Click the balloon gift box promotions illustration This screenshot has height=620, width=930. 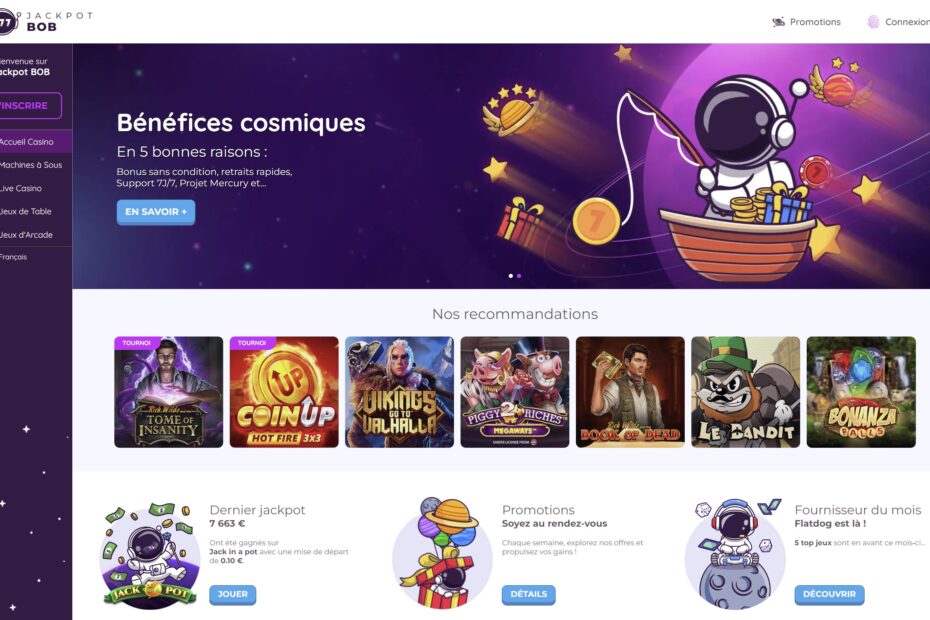pos(442,553)
